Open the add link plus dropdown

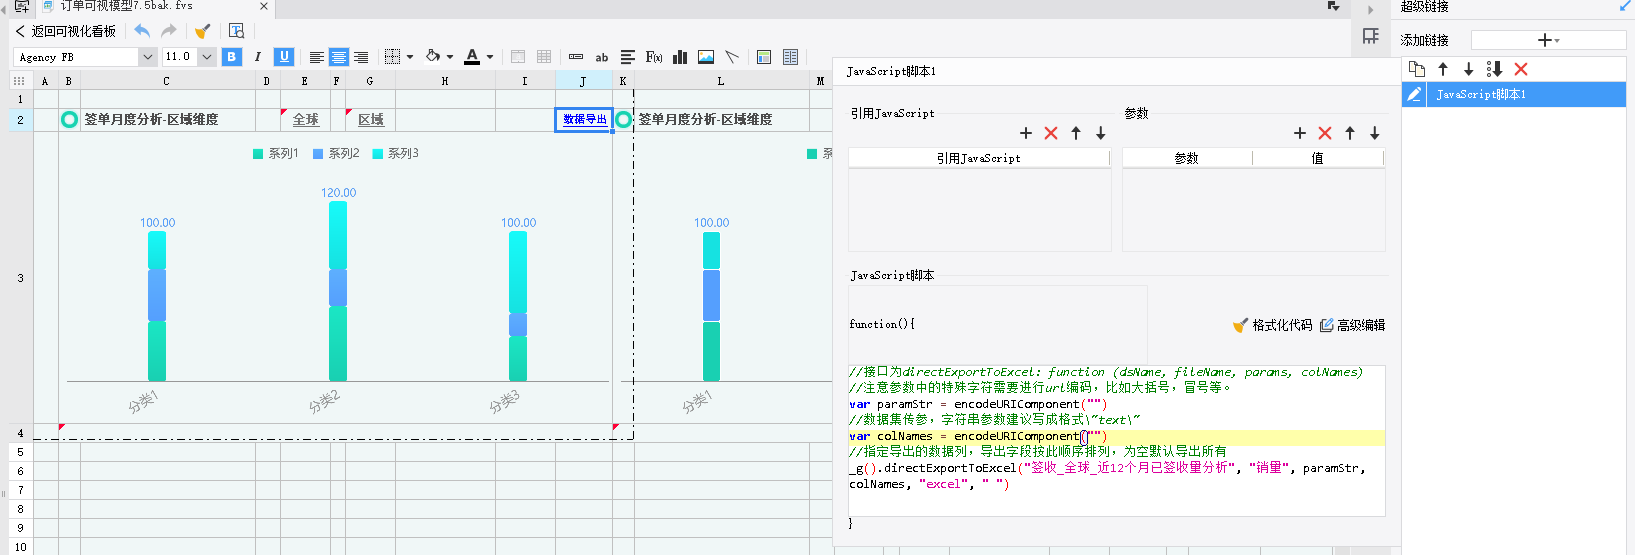(1548, 40)
